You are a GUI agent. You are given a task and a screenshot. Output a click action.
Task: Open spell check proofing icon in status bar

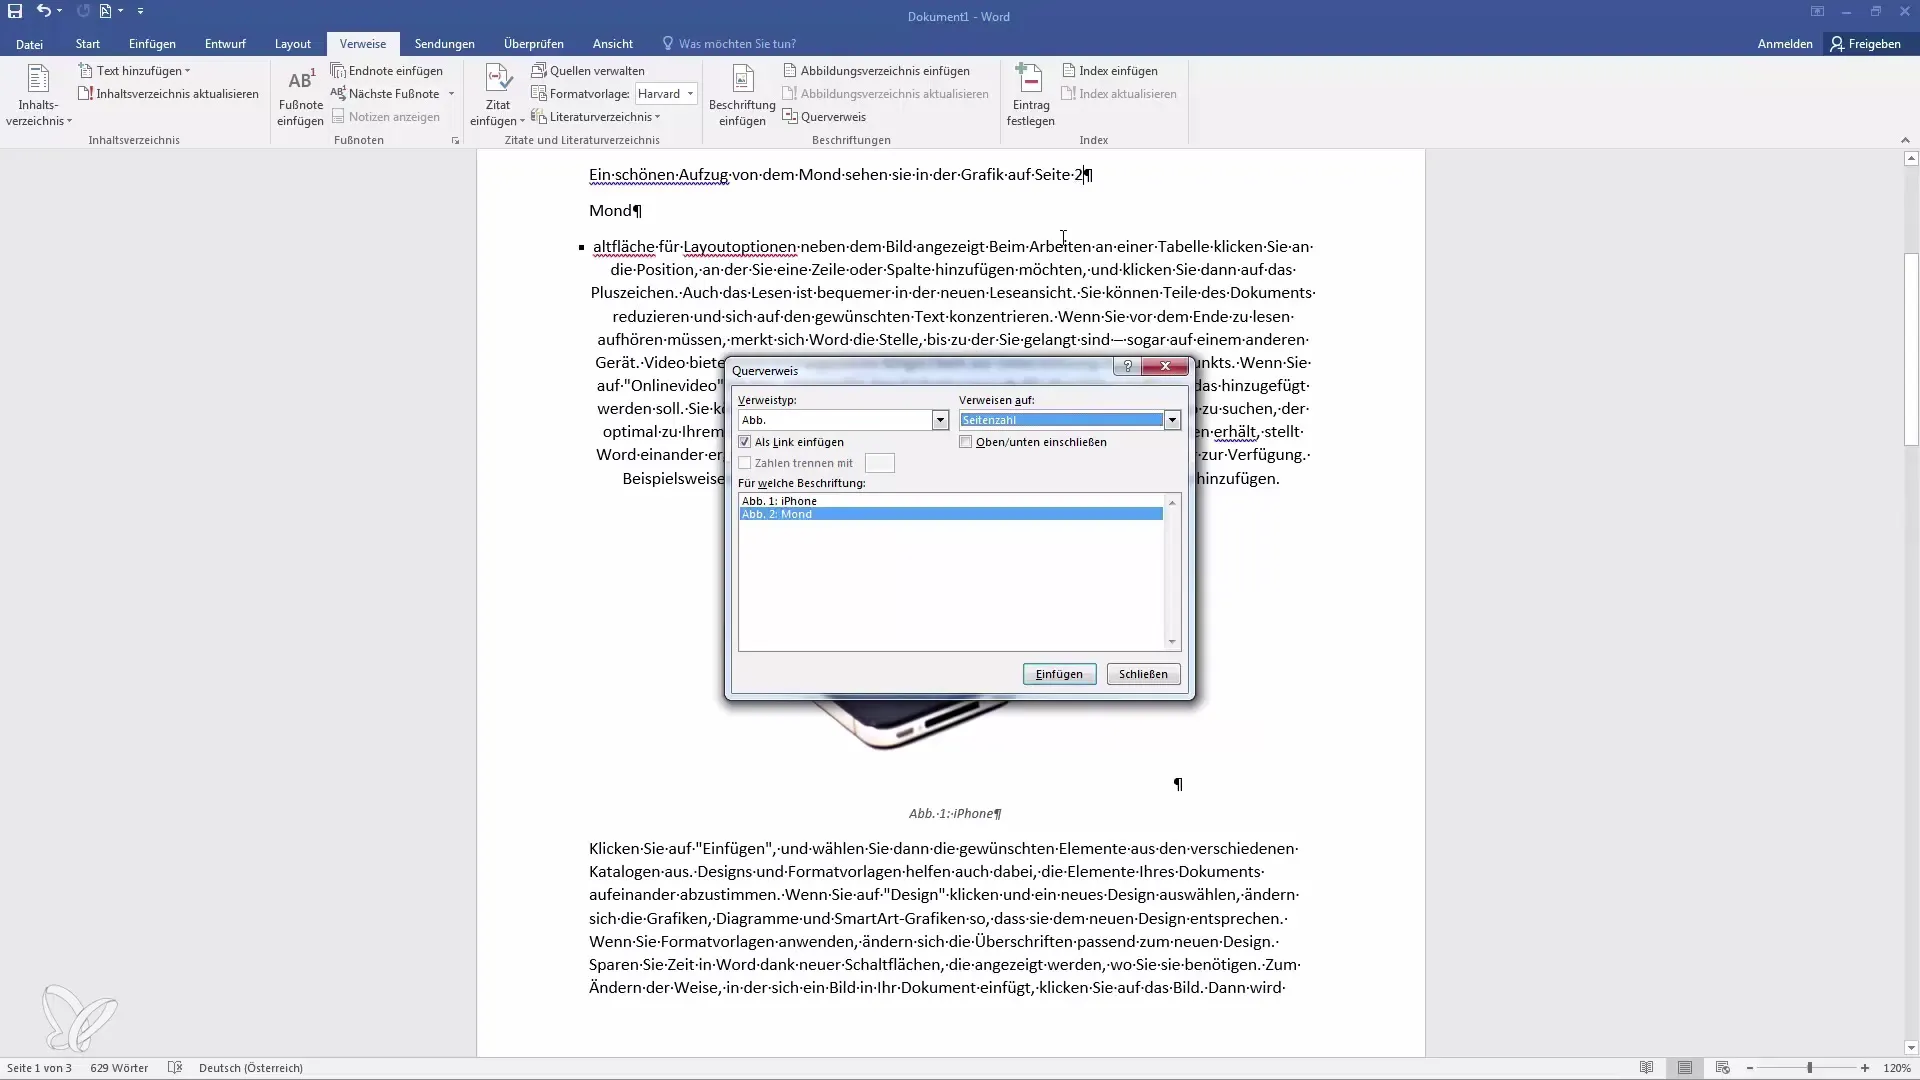(175, 1068)
